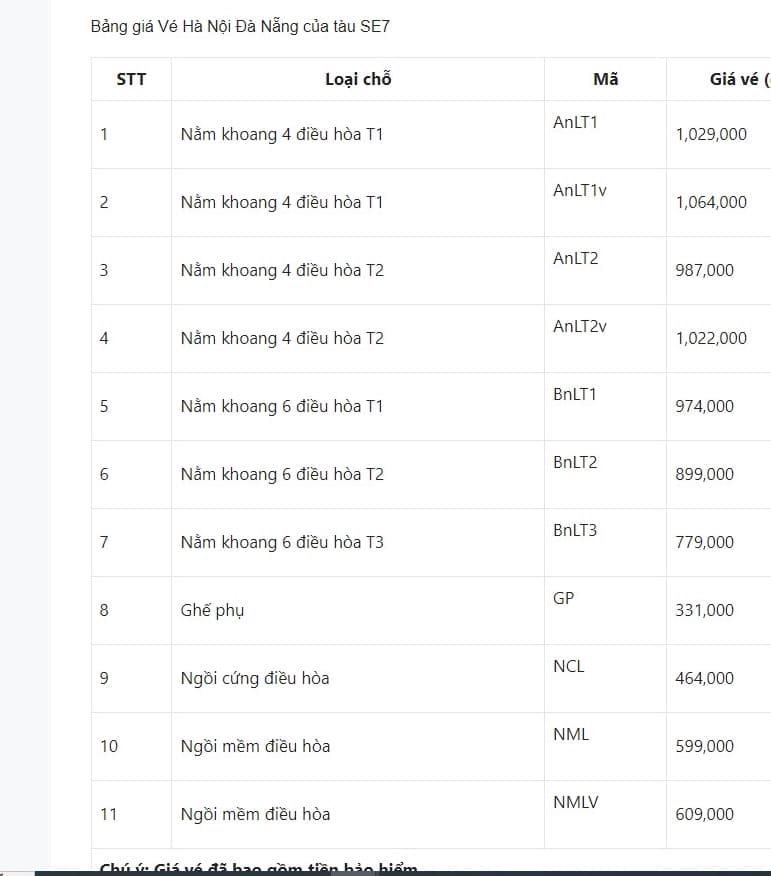
Task: Select the NCL code cell
Action: 569,666
